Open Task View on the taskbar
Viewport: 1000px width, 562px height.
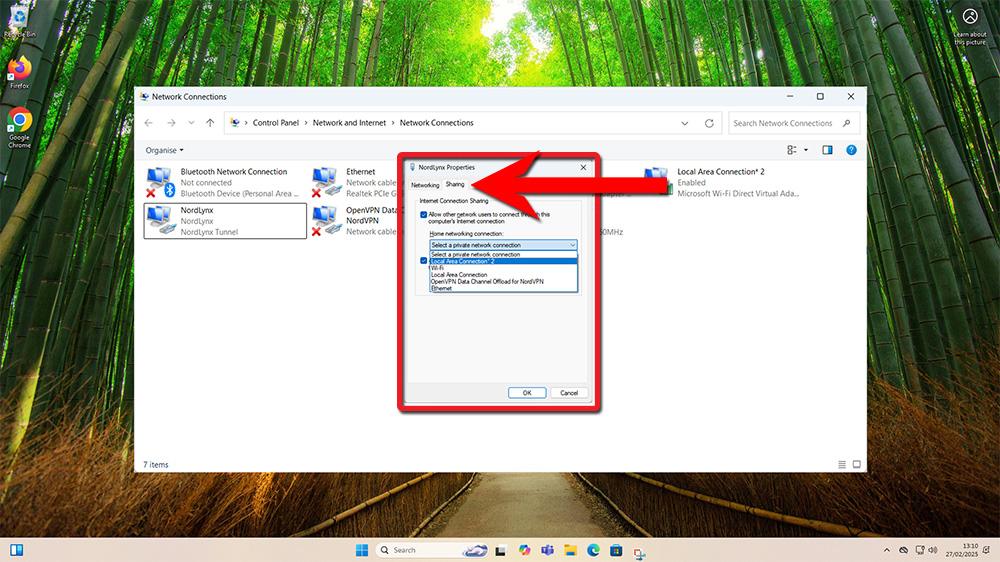coord(501,551)
